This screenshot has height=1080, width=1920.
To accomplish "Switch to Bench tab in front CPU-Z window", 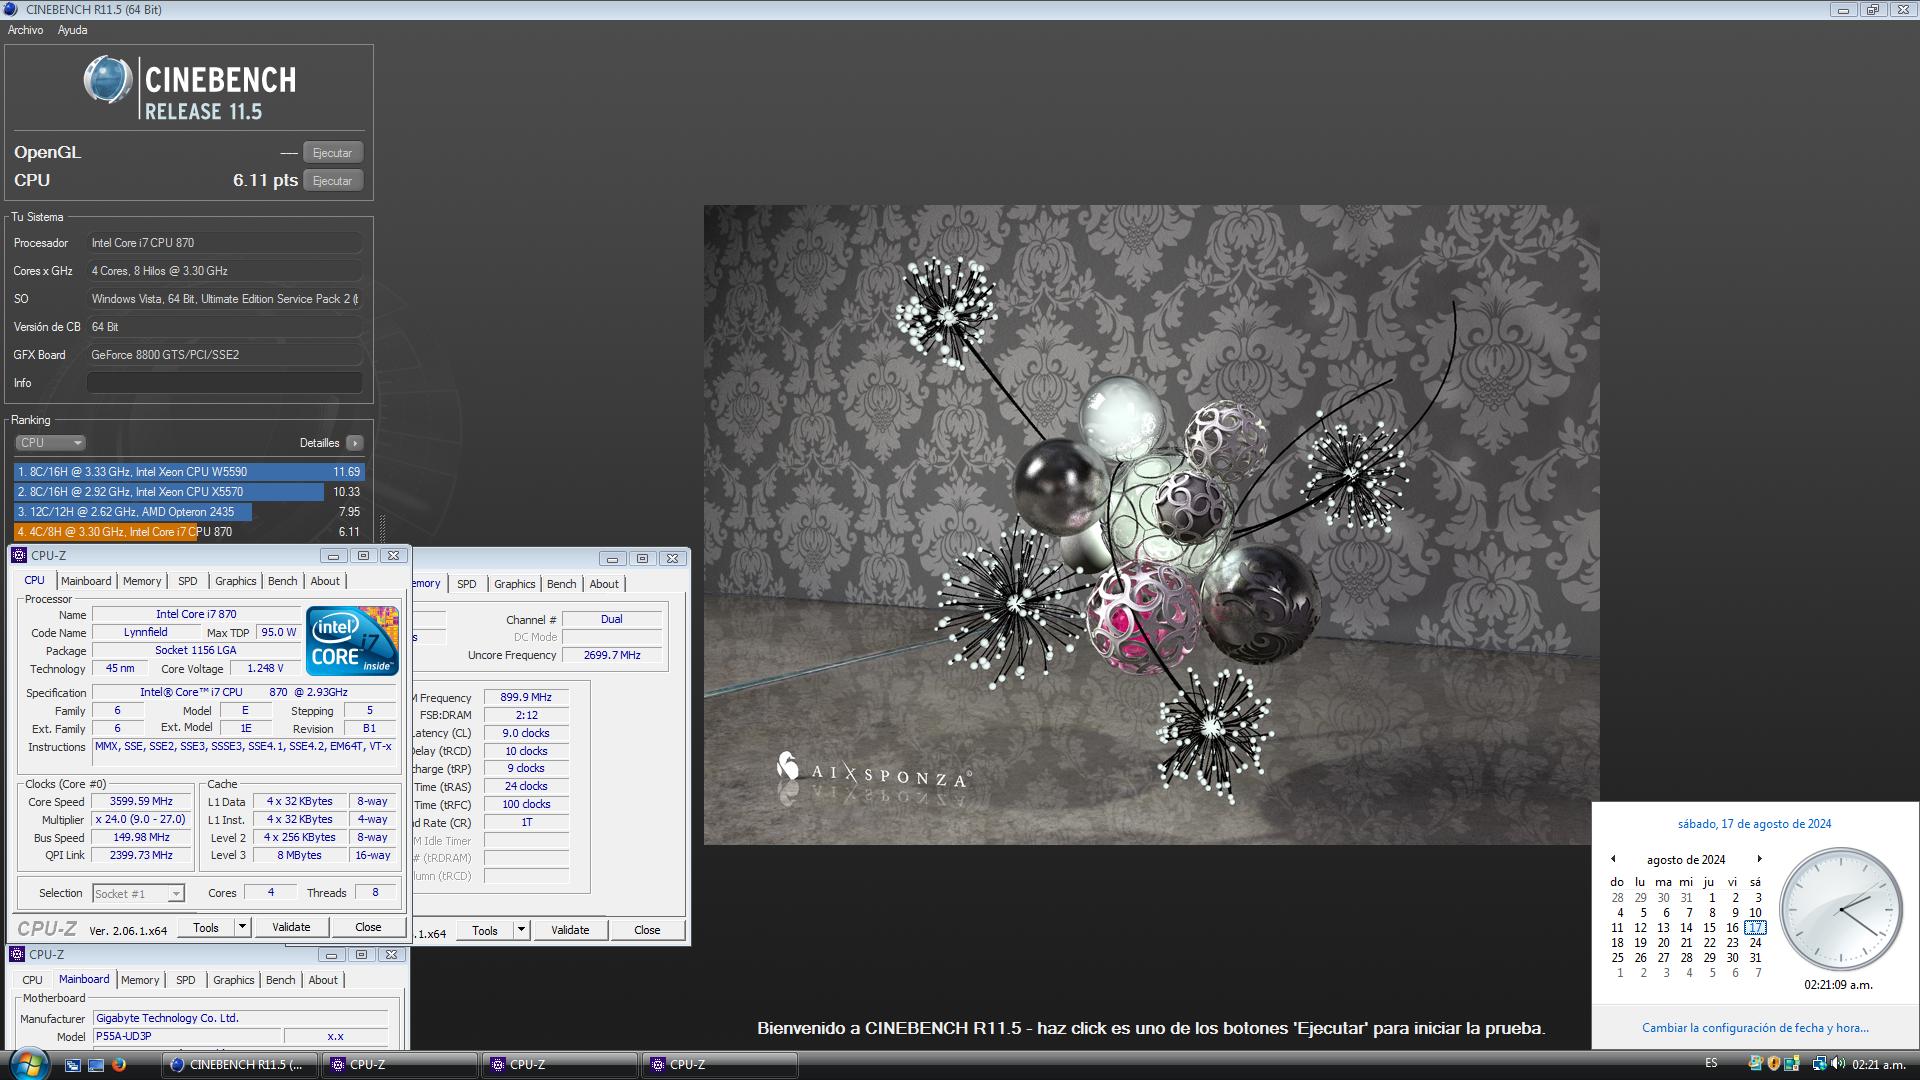I will click(283, 581).
